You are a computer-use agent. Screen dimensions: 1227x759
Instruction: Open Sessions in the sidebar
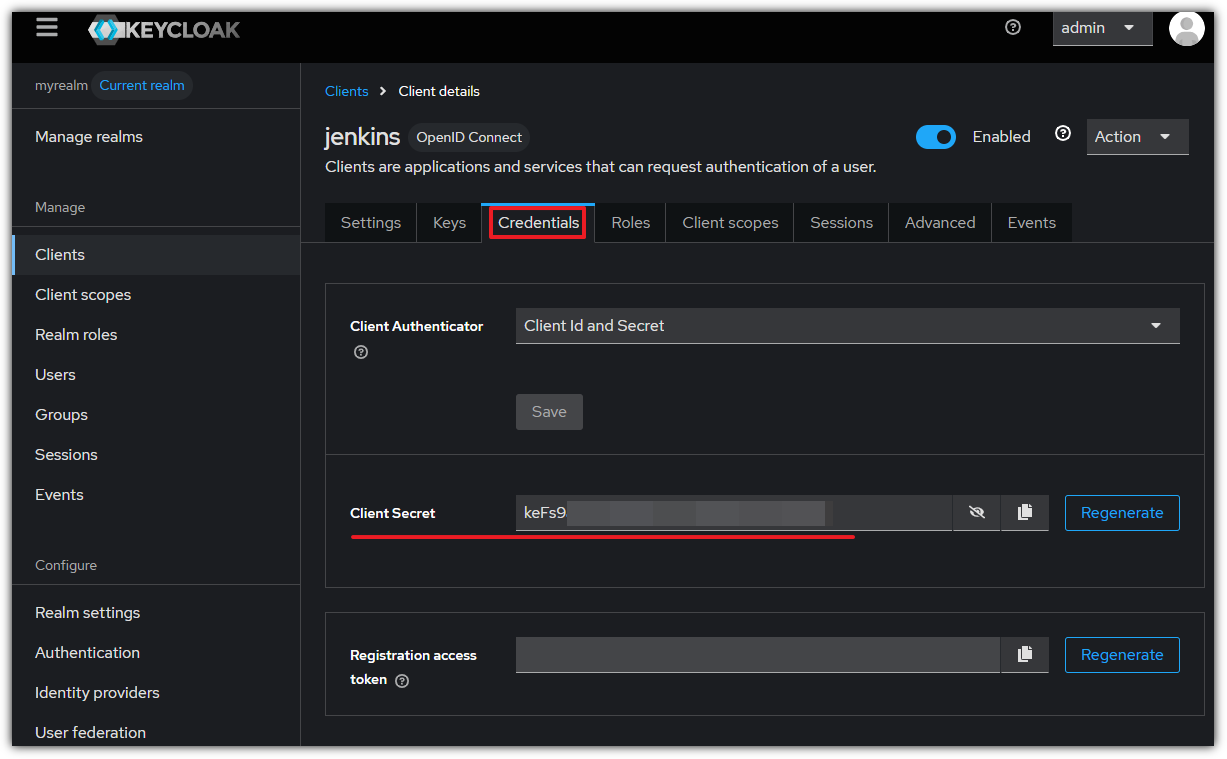pos(156,455)
